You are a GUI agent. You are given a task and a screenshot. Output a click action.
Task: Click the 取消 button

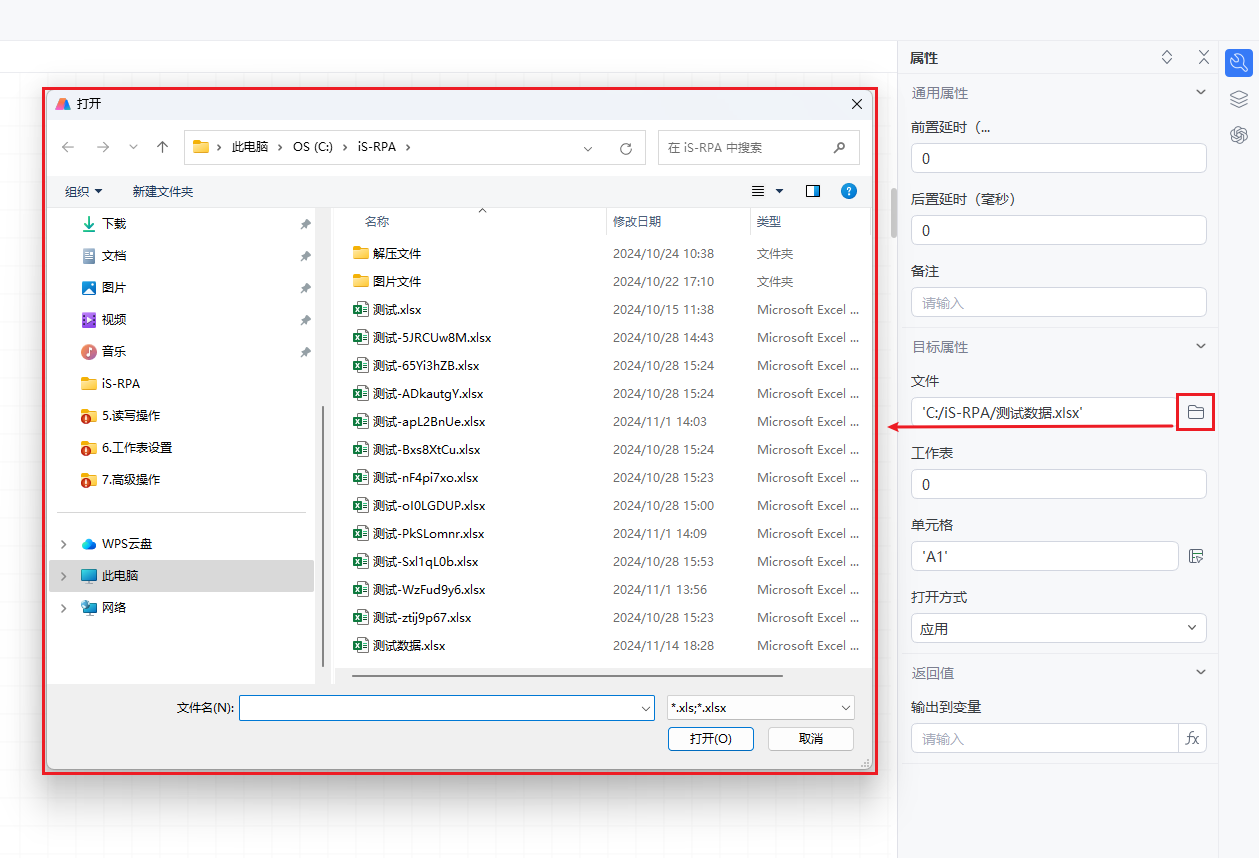point(811,739)
